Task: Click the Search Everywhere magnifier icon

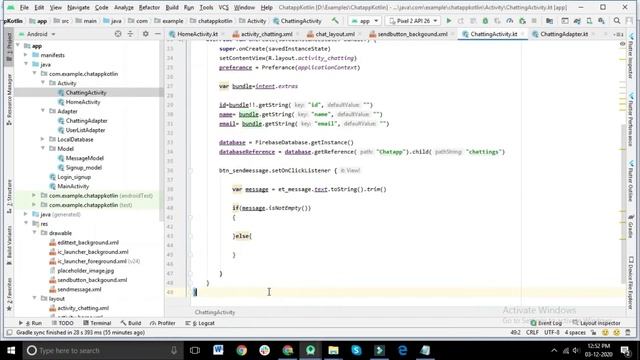Action: click(617, 21)
